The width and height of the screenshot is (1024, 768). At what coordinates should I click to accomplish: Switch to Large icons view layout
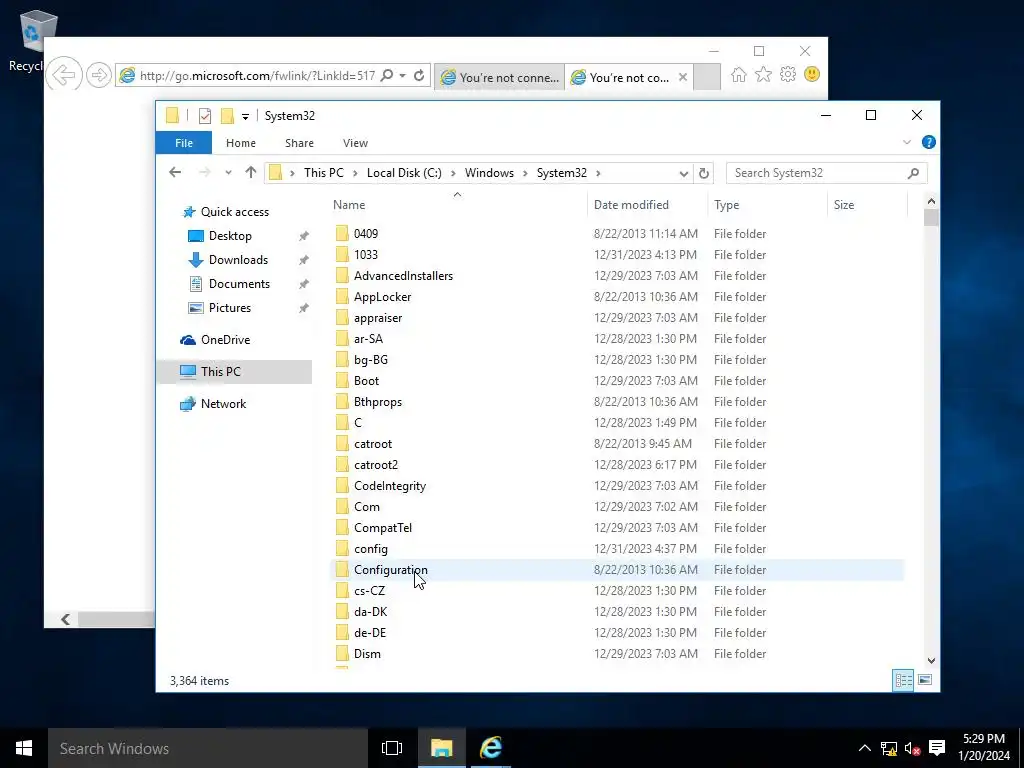pos(925,680)
